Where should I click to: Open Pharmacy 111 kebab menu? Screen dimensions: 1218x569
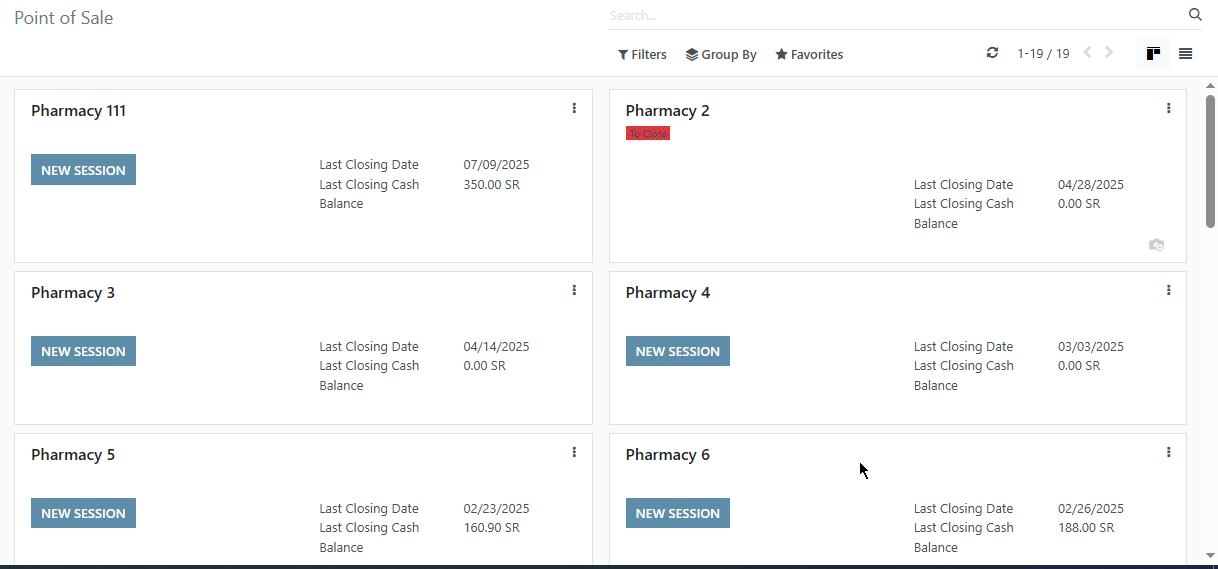pyautogui.click(x=574, y=108)
